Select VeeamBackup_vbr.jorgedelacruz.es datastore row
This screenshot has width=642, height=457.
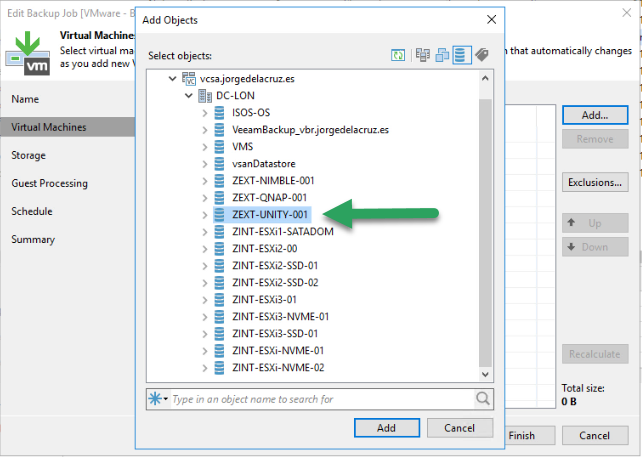(310, 130)
